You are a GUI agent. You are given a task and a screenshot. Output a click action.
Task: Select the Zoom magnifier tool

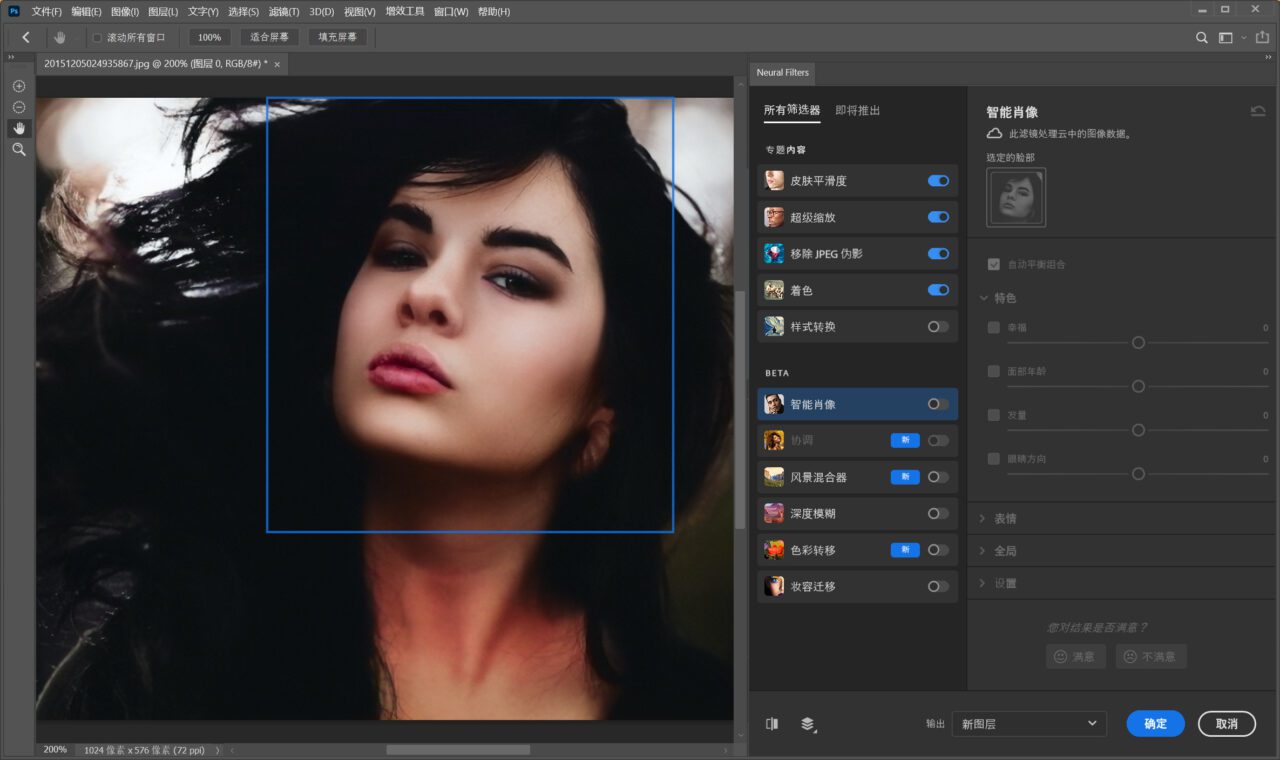(19, 149)
